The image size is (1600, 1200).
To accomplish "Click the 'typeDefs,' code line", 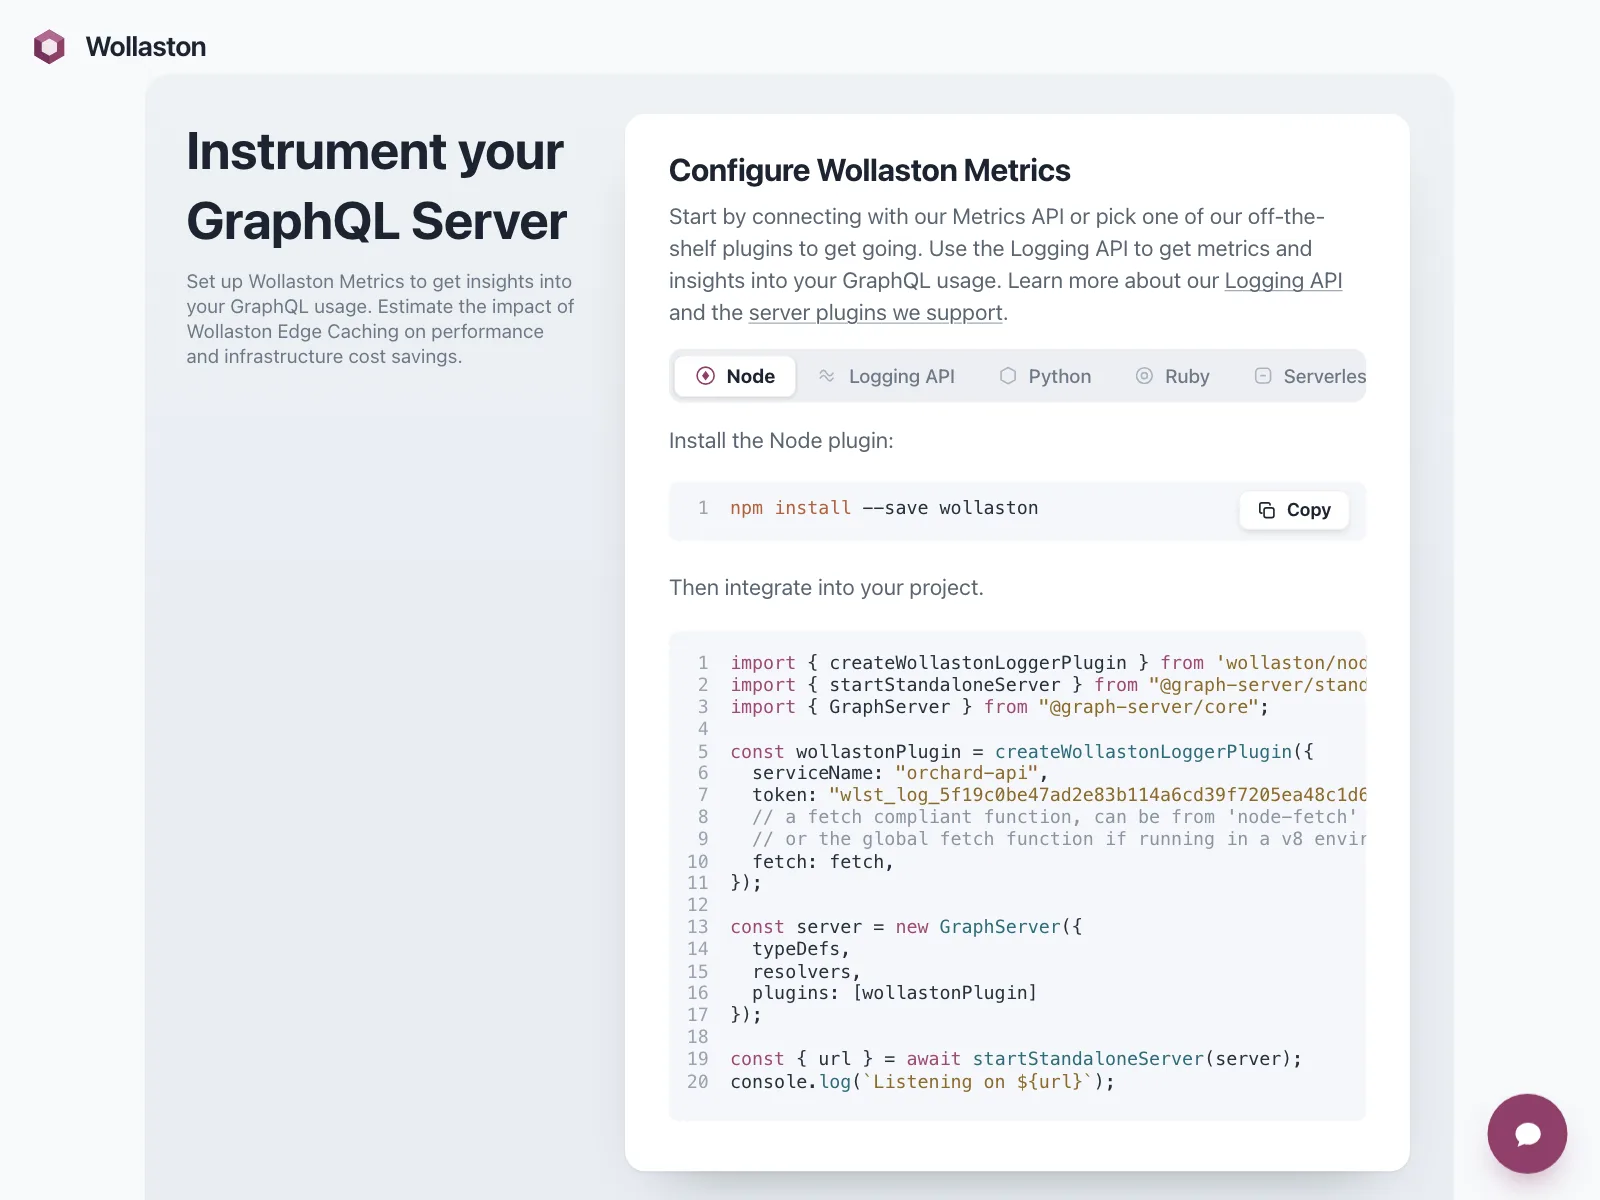I will [801, 949].
